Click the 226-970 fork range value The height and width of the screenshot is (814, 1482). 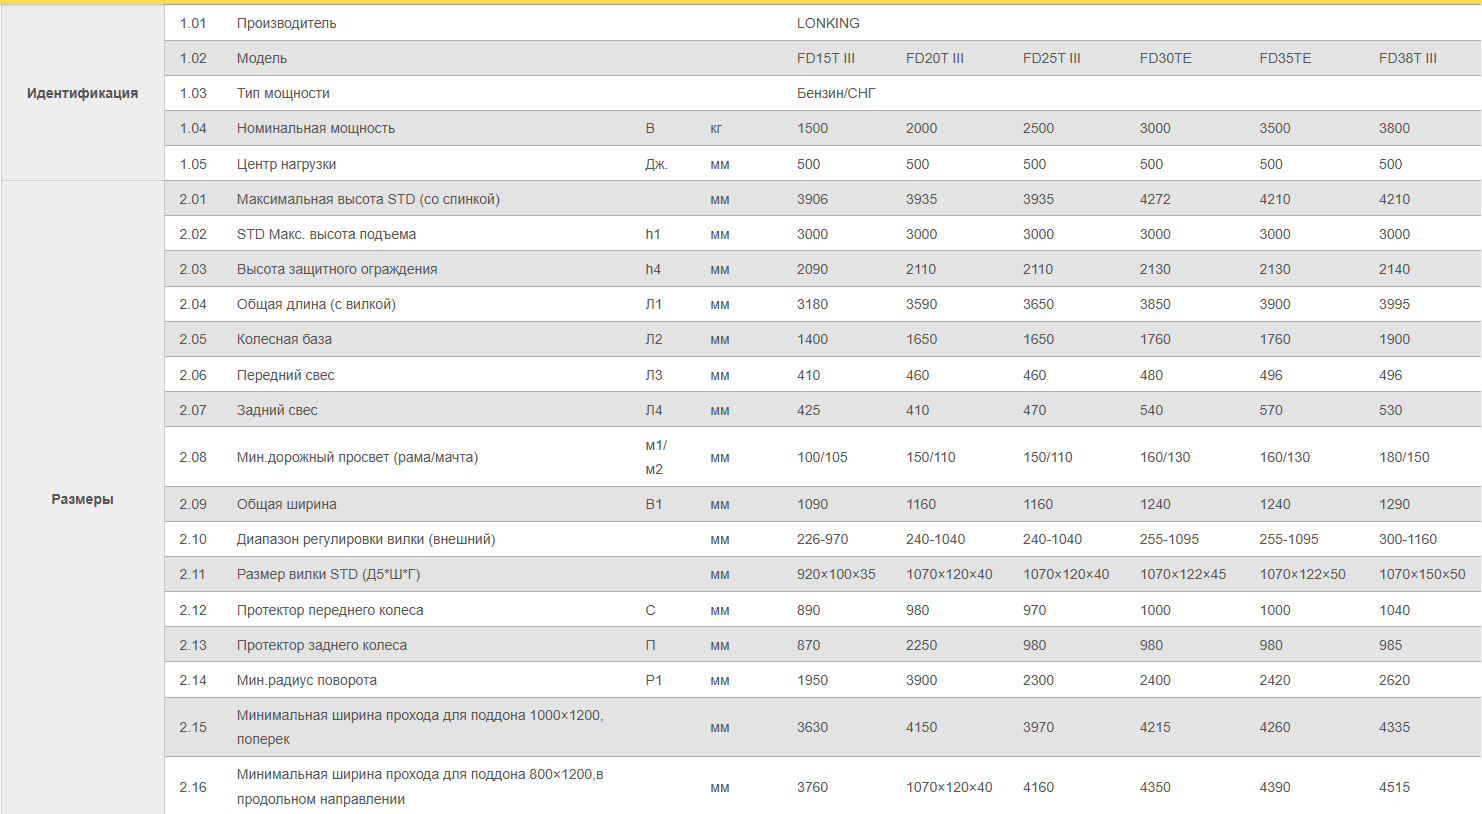click(822, 539)
